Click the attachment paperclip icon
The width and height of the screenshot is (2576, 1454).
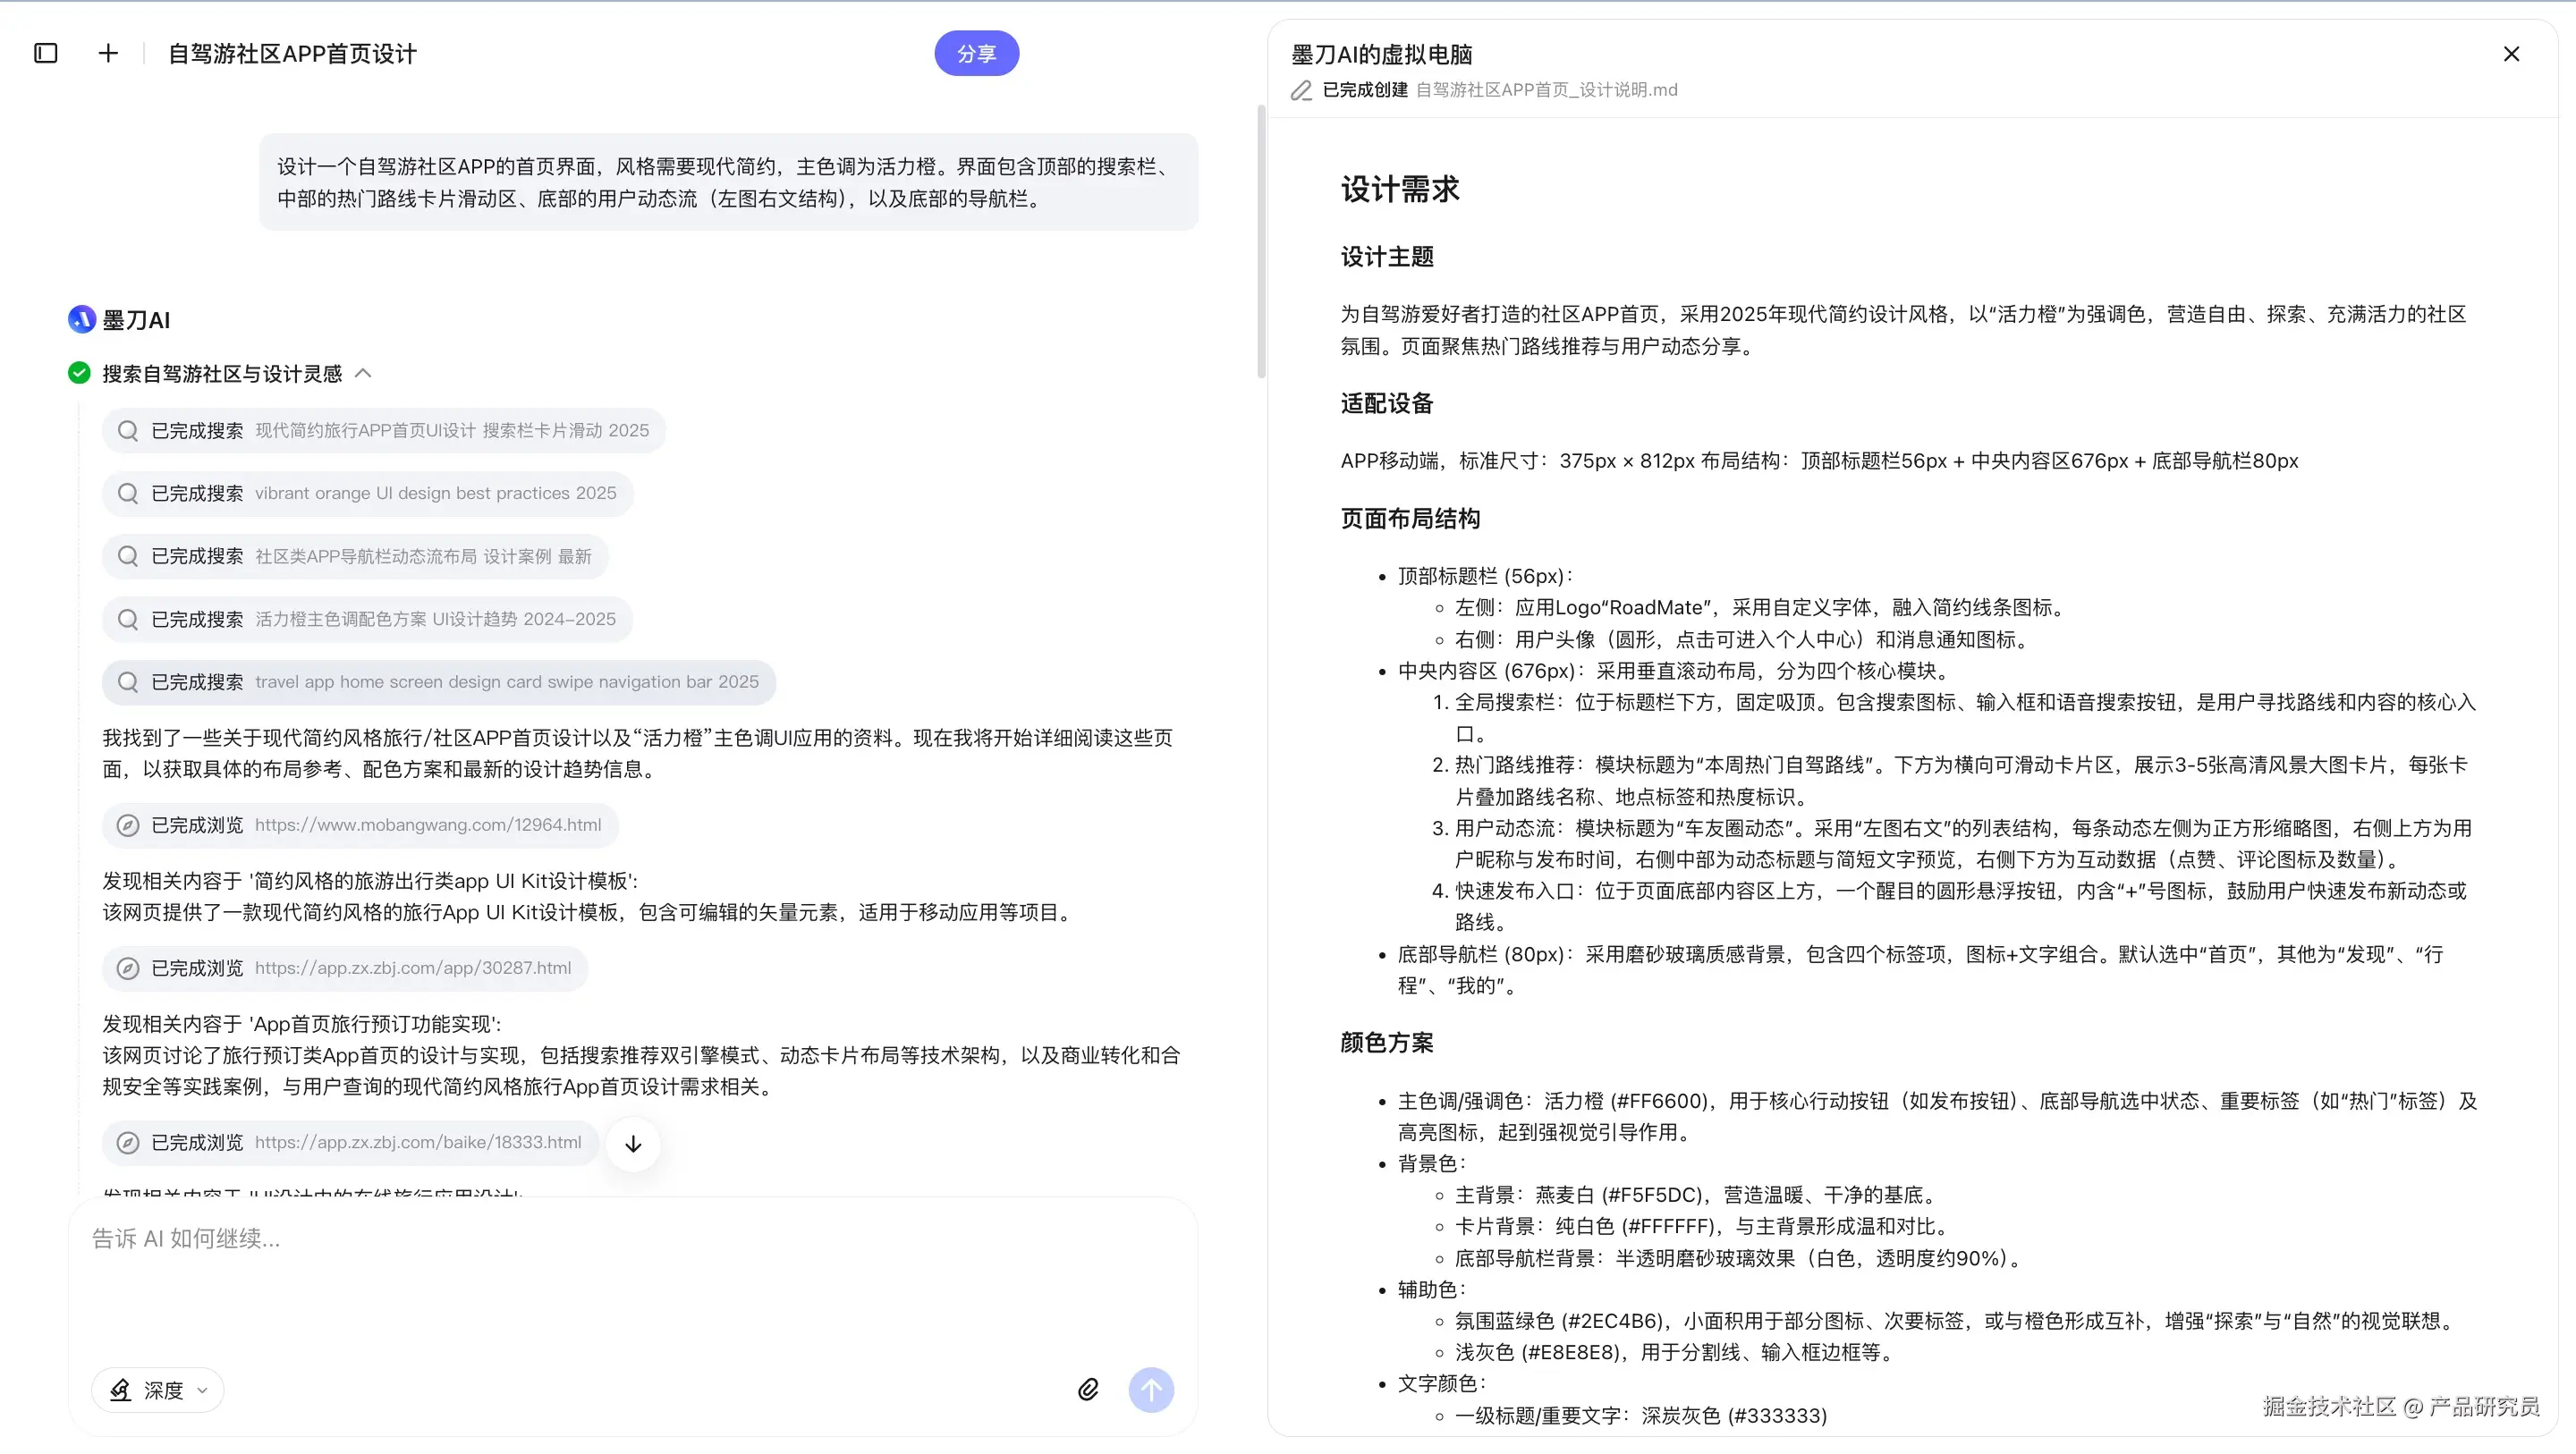[x=1088, y=1389]
